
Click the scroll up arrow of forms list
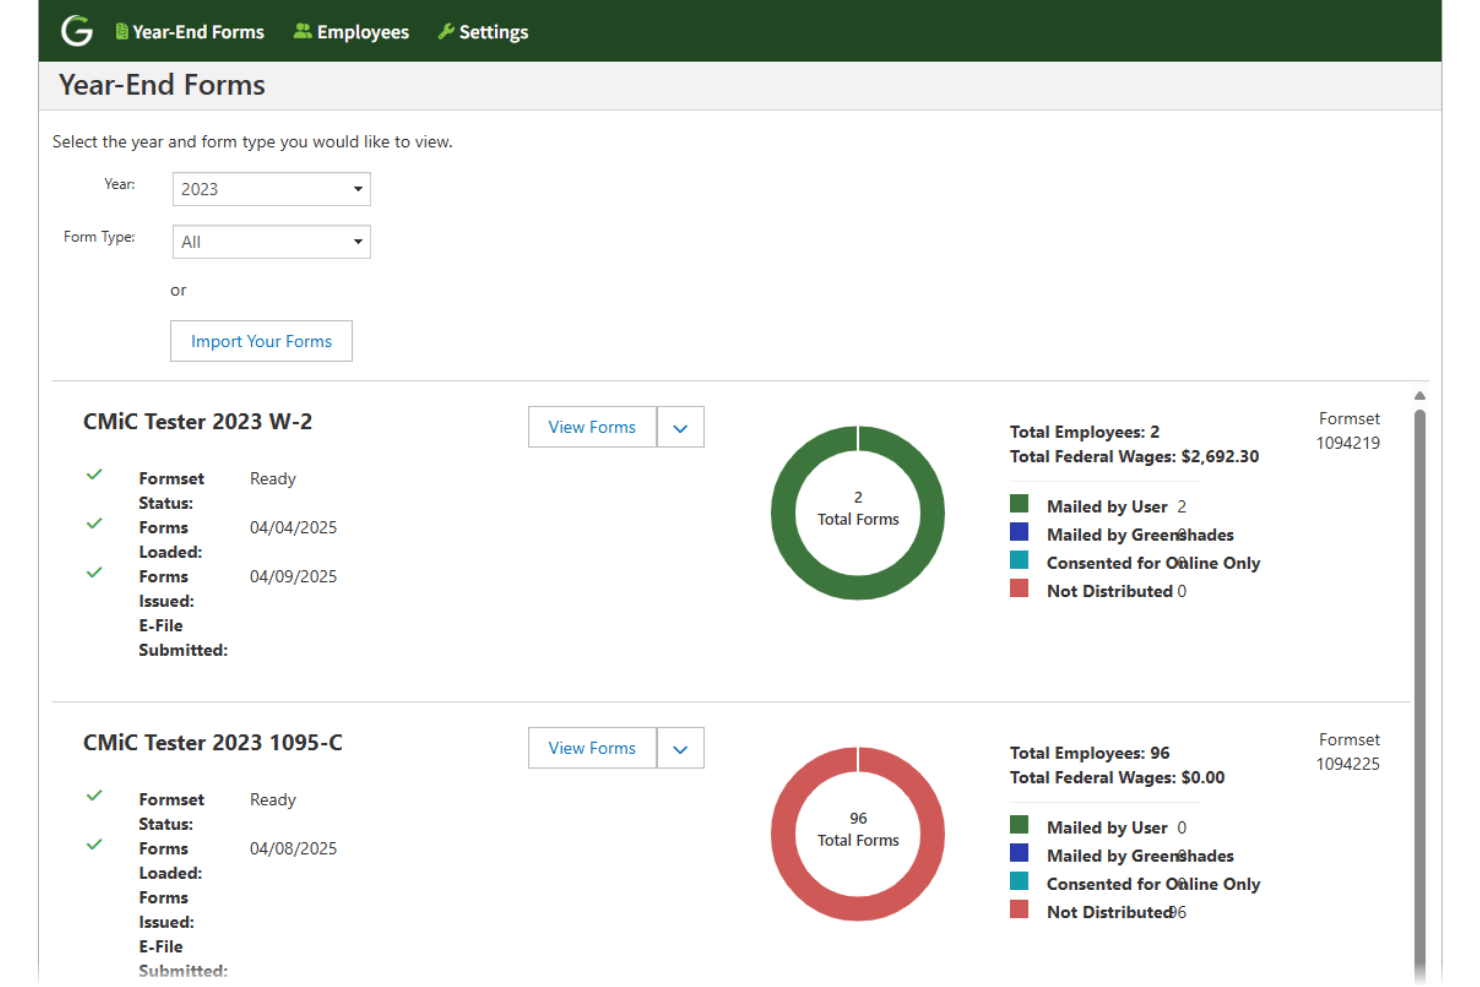[1420, 396]
